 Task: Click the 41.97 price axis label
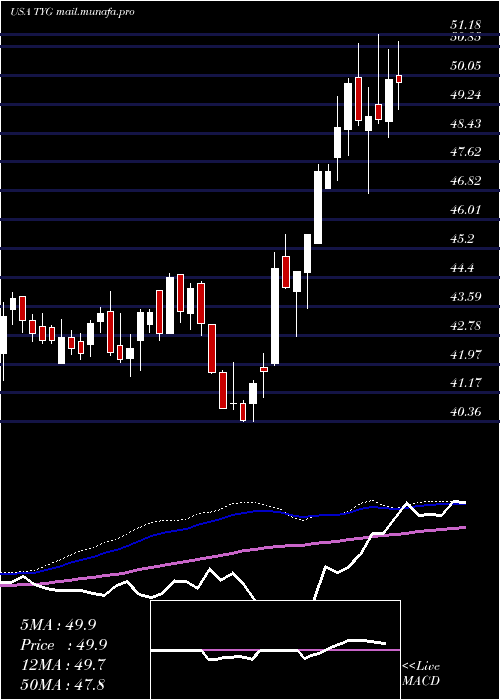pos(465,354)
